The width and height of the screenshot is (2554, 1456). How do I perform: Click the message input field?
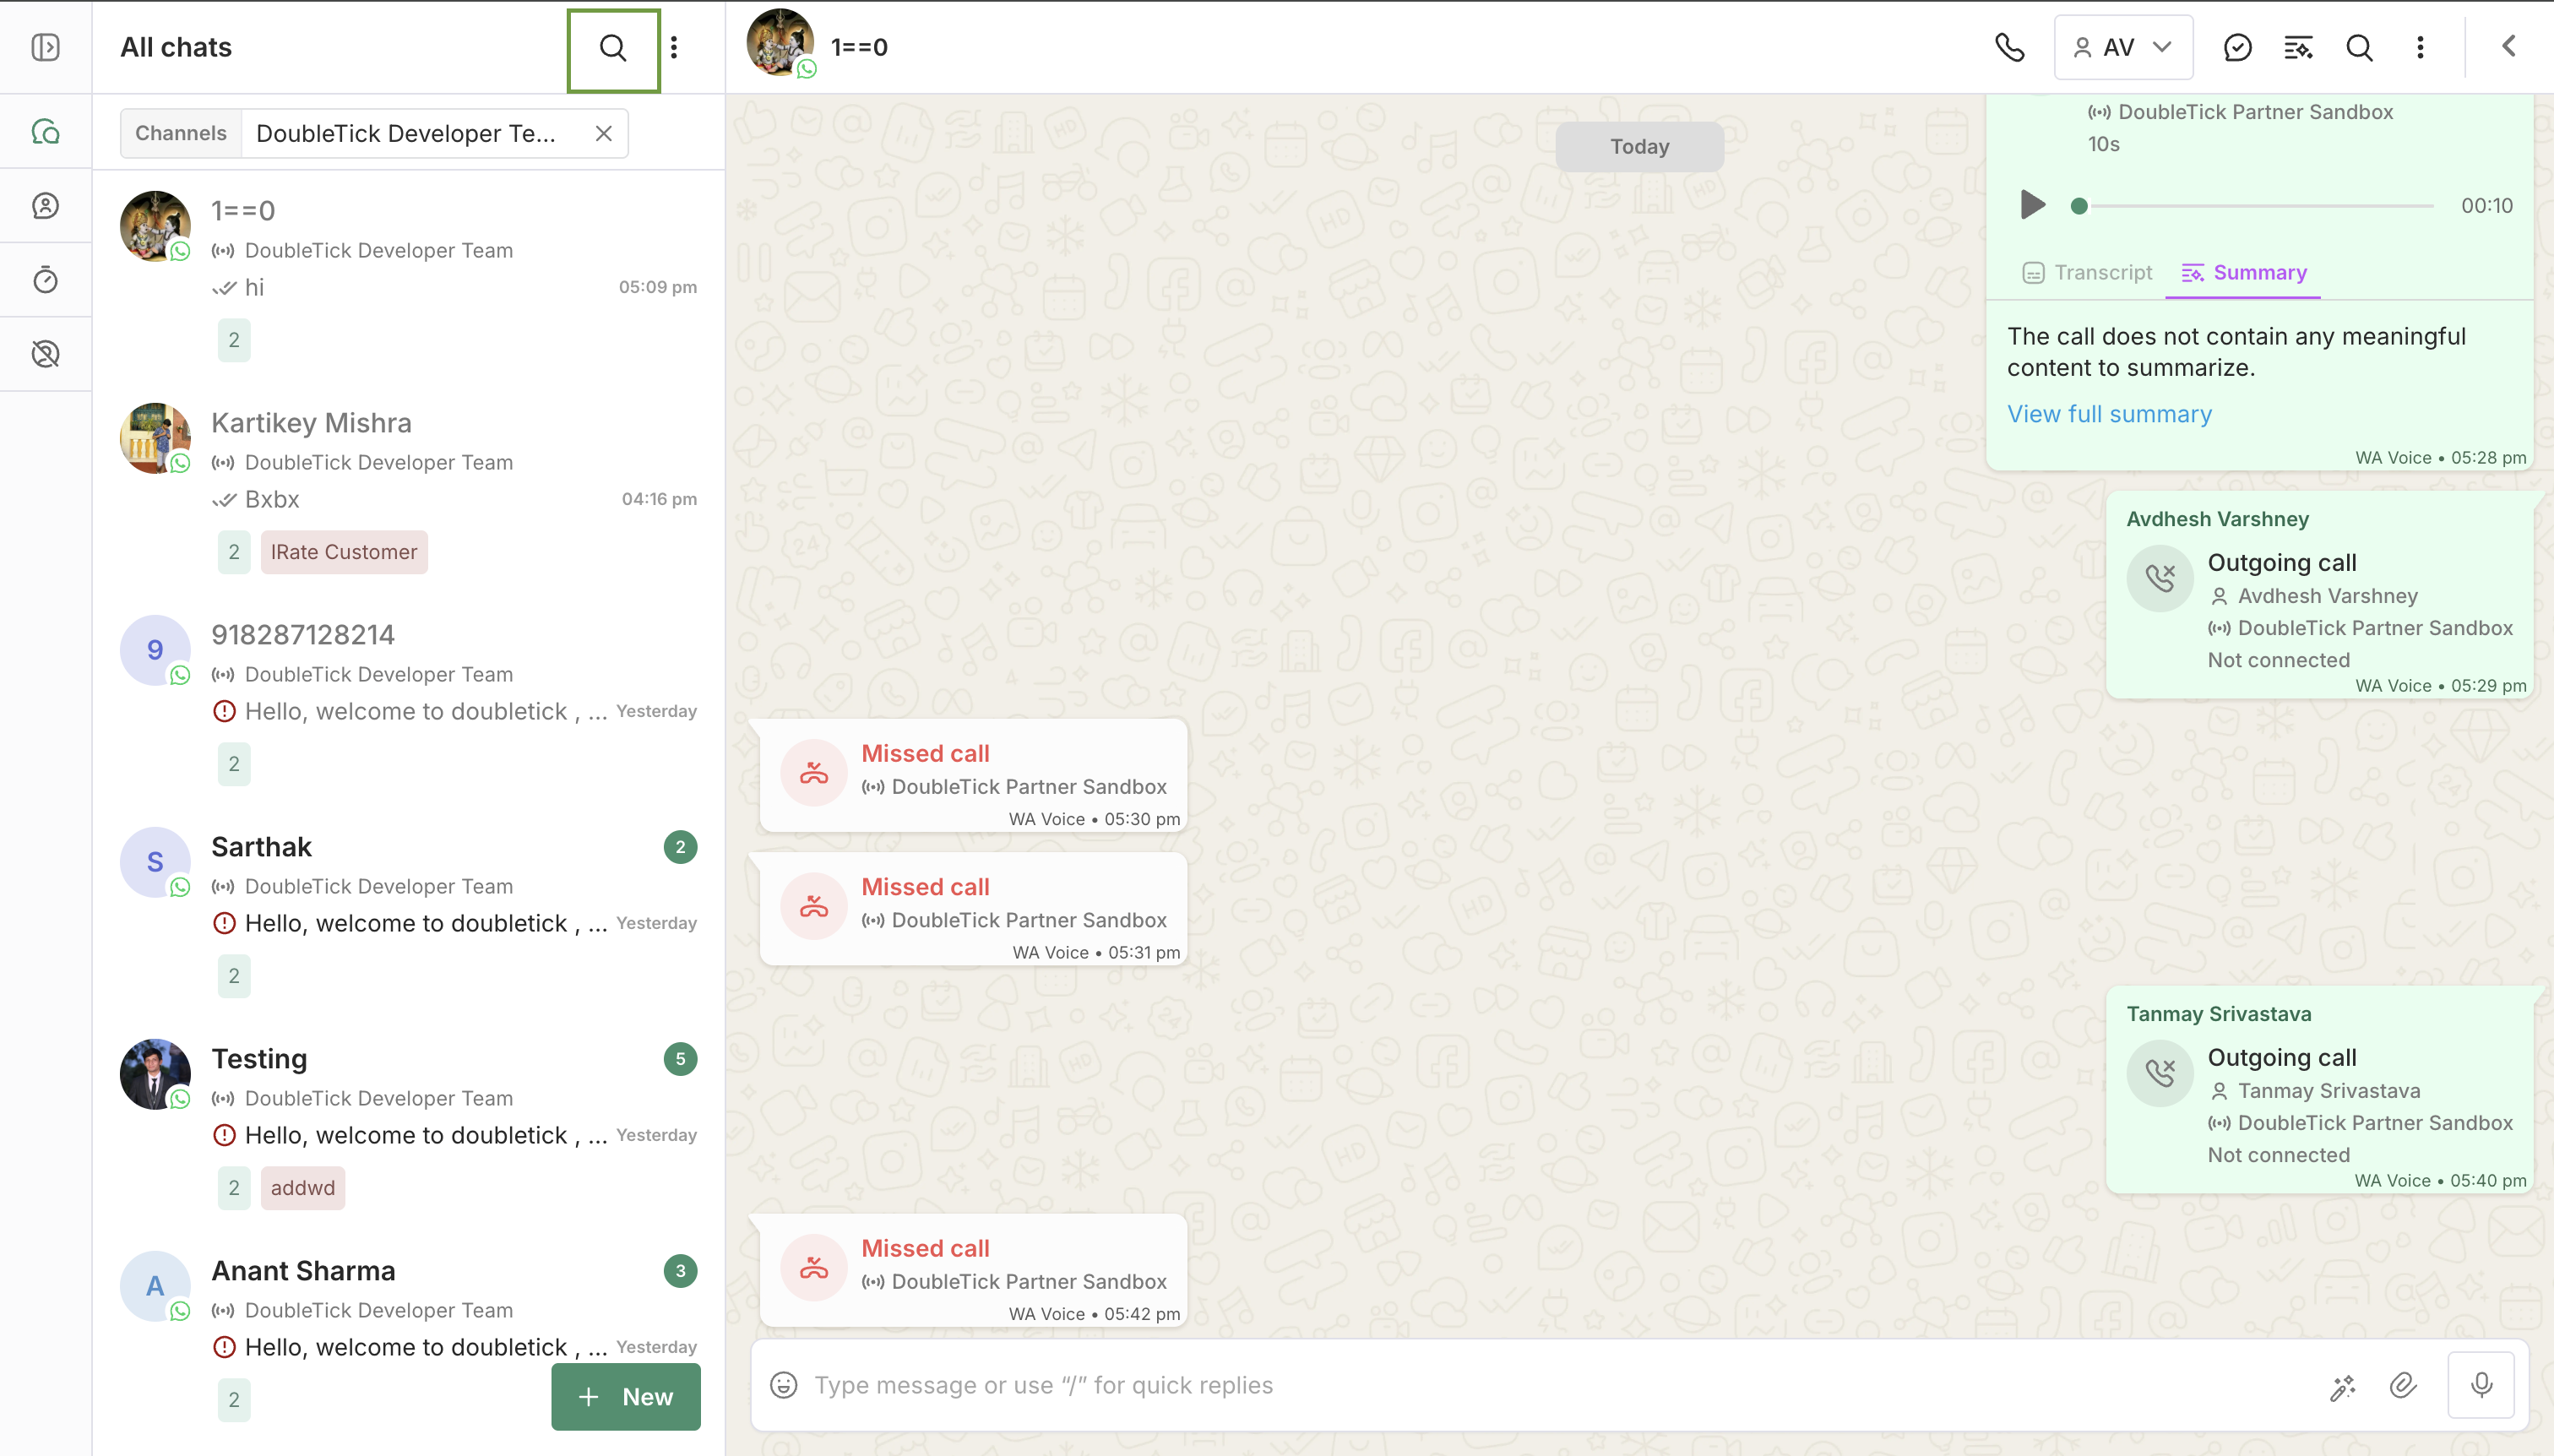pyautogui.click(x=1560, y=1385)
